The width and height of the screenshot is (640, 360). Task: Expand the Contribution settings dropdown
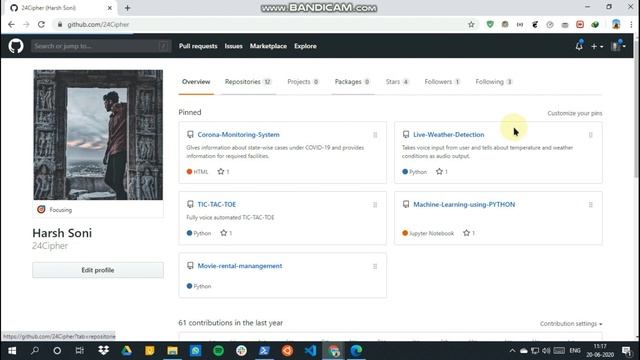click(571, 324)
